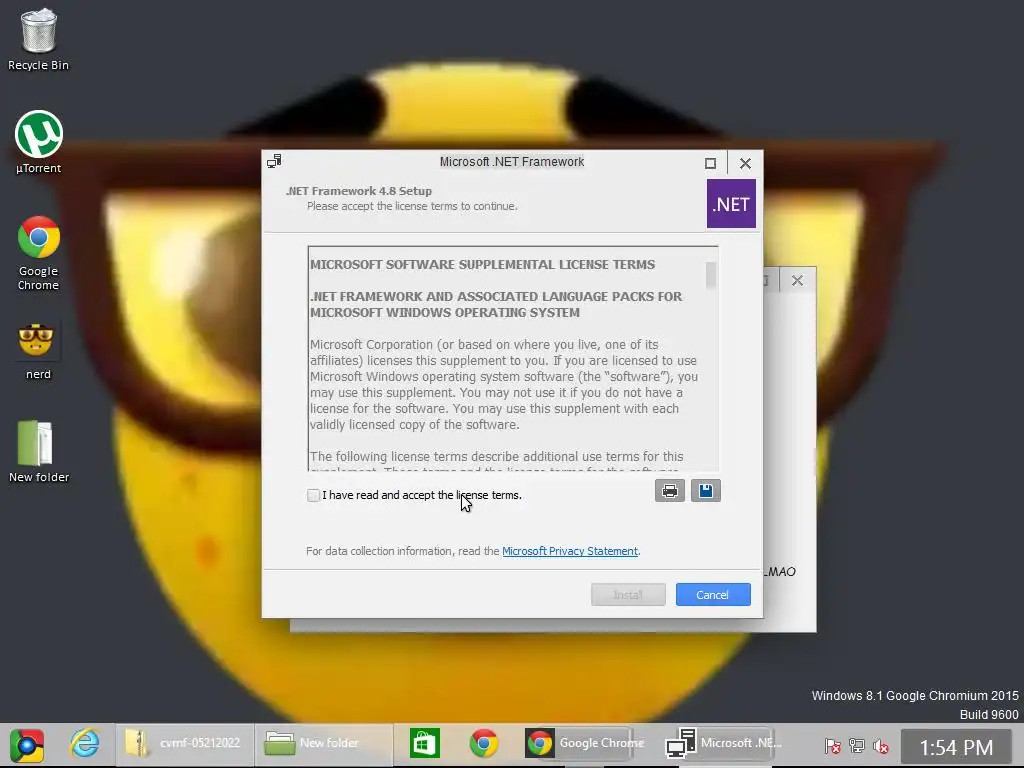Viewport: 1024px width, 768px height.
Task: Launch µTorrent from the desktop
Action: (x=39, y=142)
